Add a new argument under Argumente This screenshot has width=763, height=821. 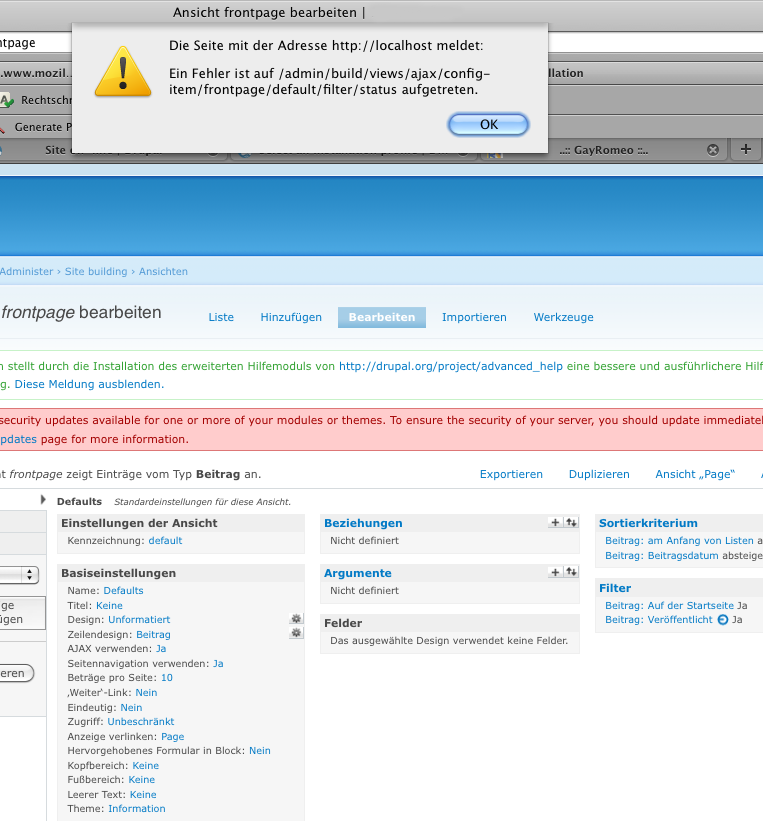coord(555,572)
